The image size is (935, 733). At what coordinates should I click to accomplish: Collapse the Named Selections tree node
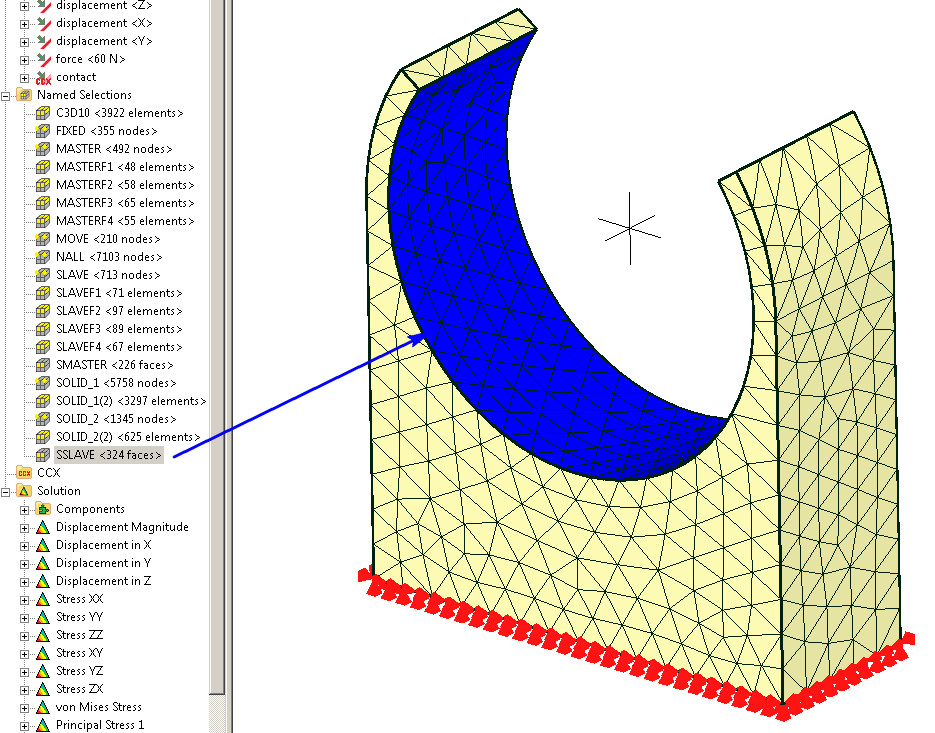tap(5, 95)
